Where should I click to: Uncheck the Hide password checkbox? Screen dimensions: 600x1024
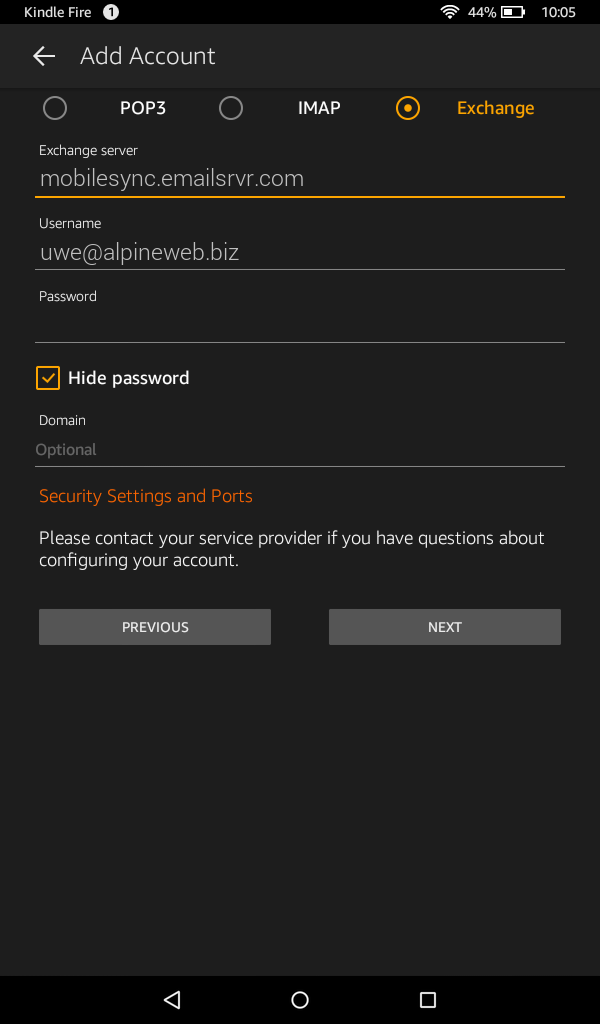tap(48, 378)
